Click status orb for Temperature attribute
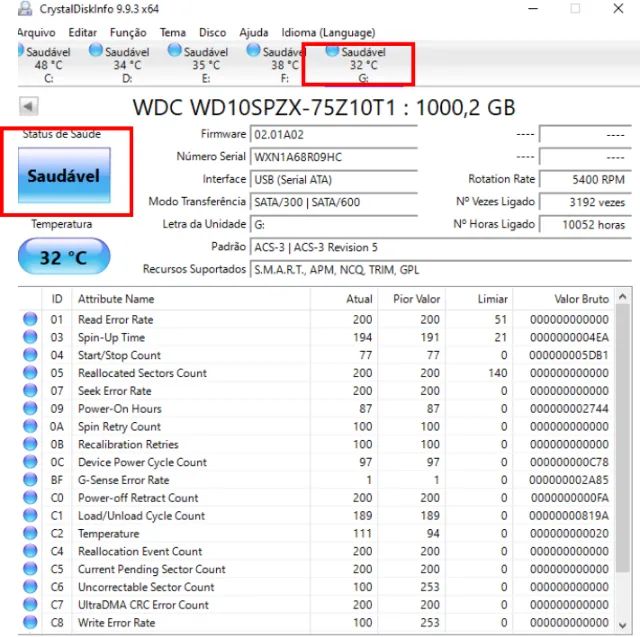The height and width of the screenshot is (637, 640). coord(30,533)
